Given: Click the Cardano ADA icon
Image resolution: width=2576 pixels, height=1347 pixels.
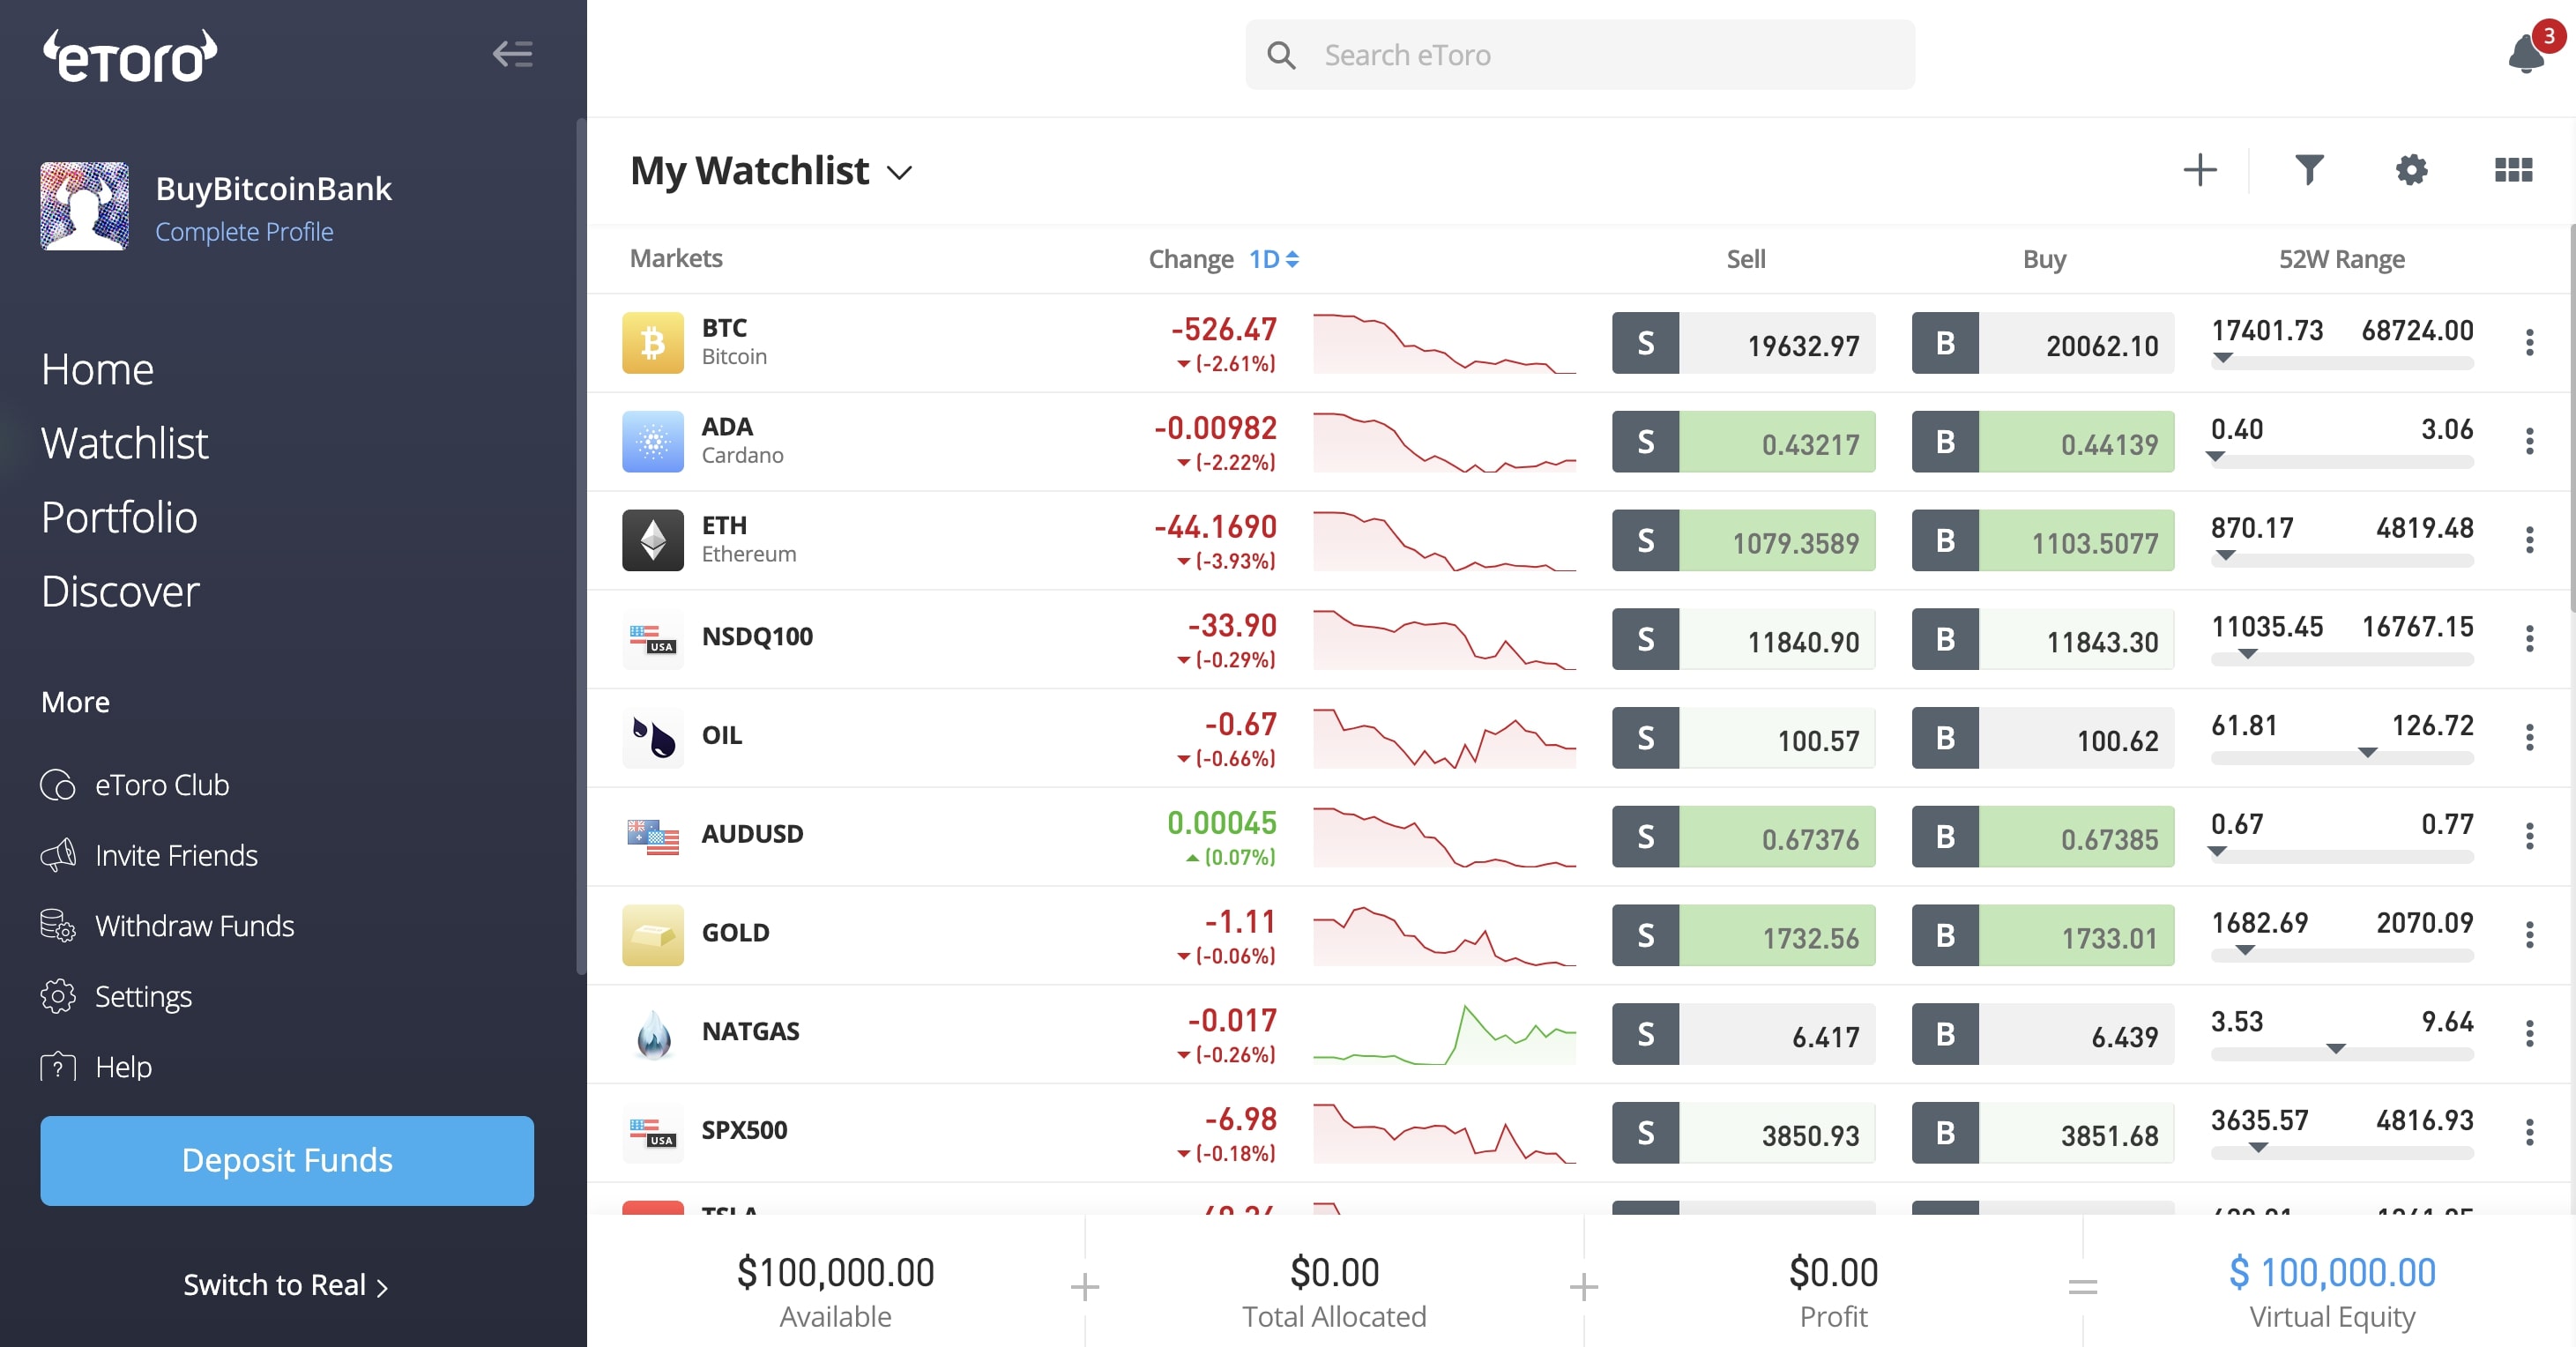Looking at the screenshot, I should click(x=652, y=441).
